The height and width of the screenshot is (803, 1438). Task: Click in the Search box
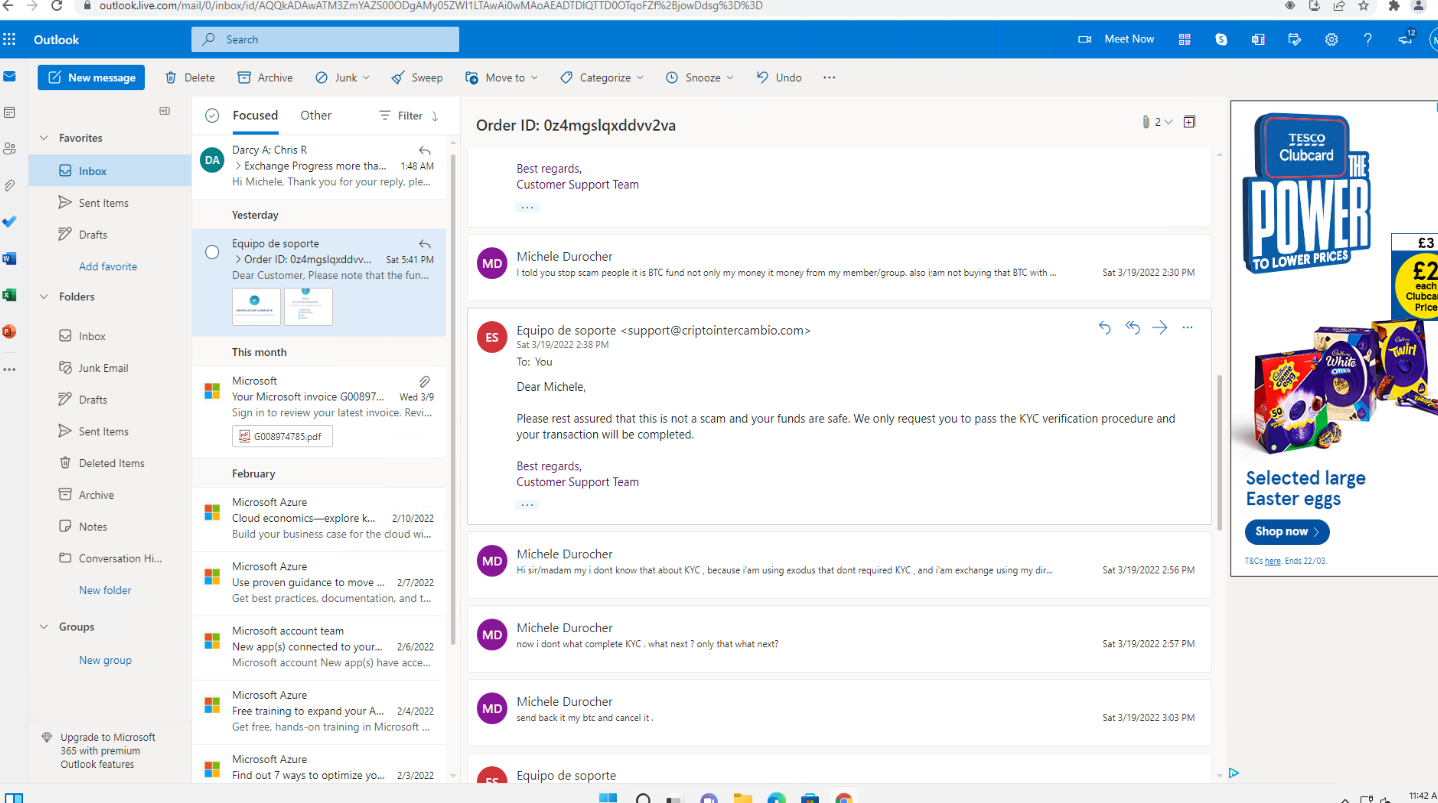(325, 40)
